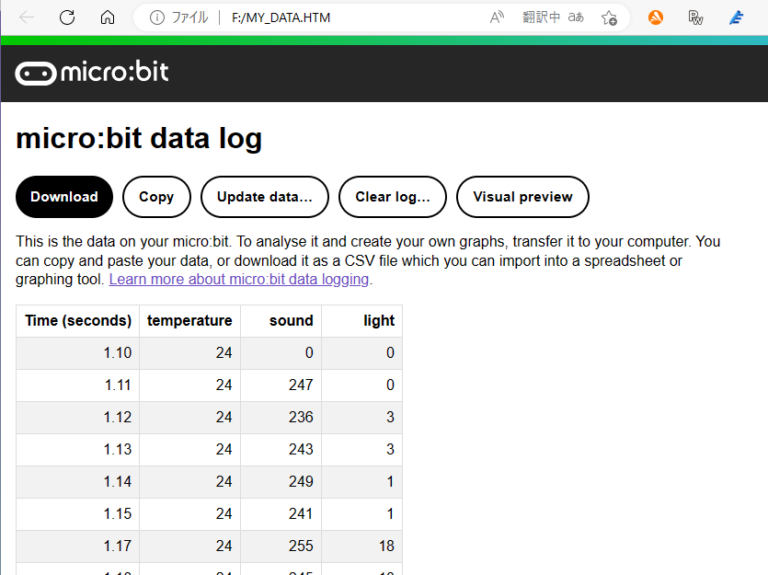Viewport: 768px width, 575px height.
Task: Open the Visual preview button
Action: [x=522, y=197]
